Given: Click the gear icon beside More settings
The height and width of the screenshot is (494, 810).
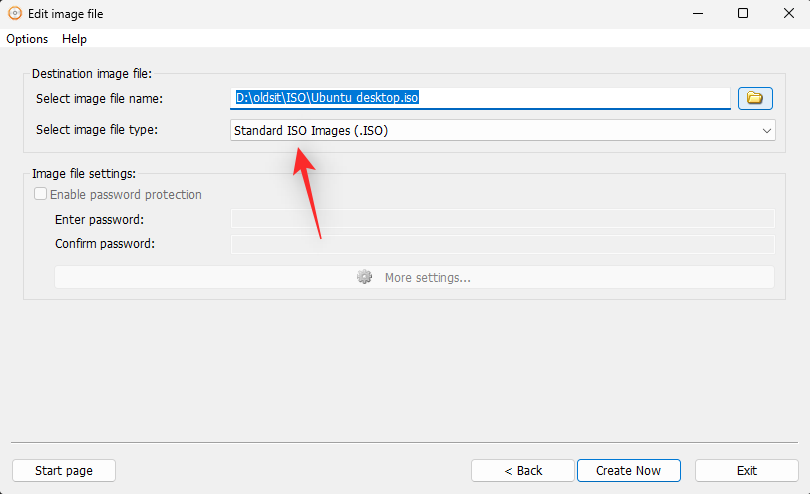Looking at the screenshot, I should coord(364,277).
